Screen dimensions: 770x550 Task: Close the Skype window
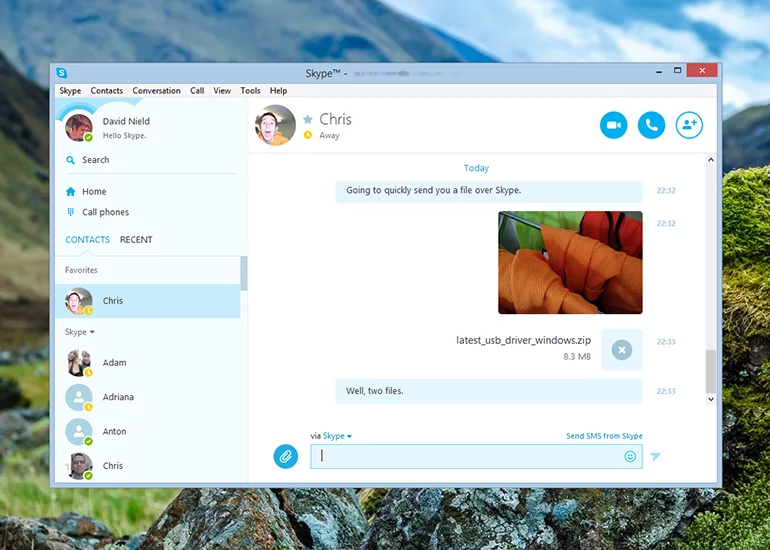[x=702, y=71]
